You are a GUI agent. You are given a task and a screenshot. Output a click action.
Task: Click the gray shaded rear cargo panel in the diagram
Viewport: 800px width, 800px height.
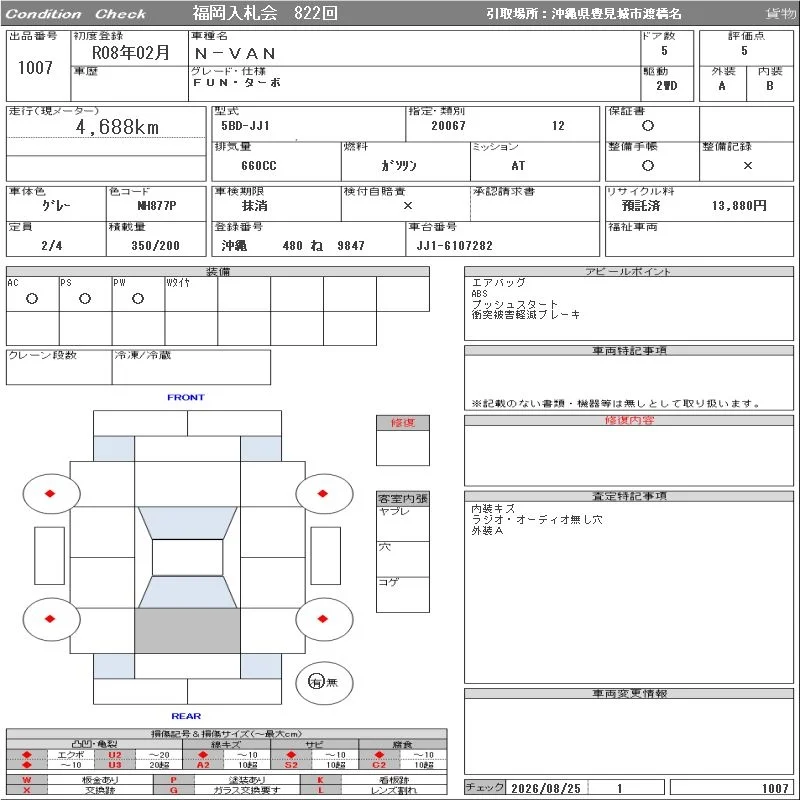[x=187, y=631]
